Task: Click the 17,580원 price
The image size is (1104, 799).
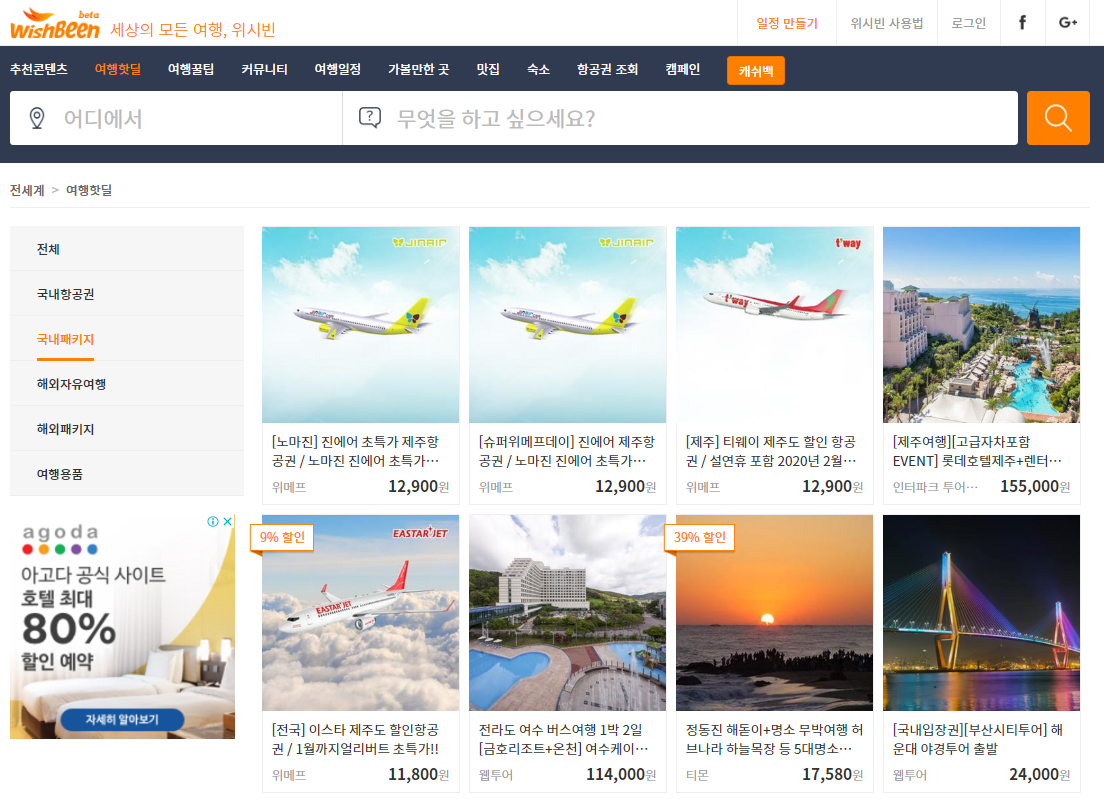Action: pos(832,774)
